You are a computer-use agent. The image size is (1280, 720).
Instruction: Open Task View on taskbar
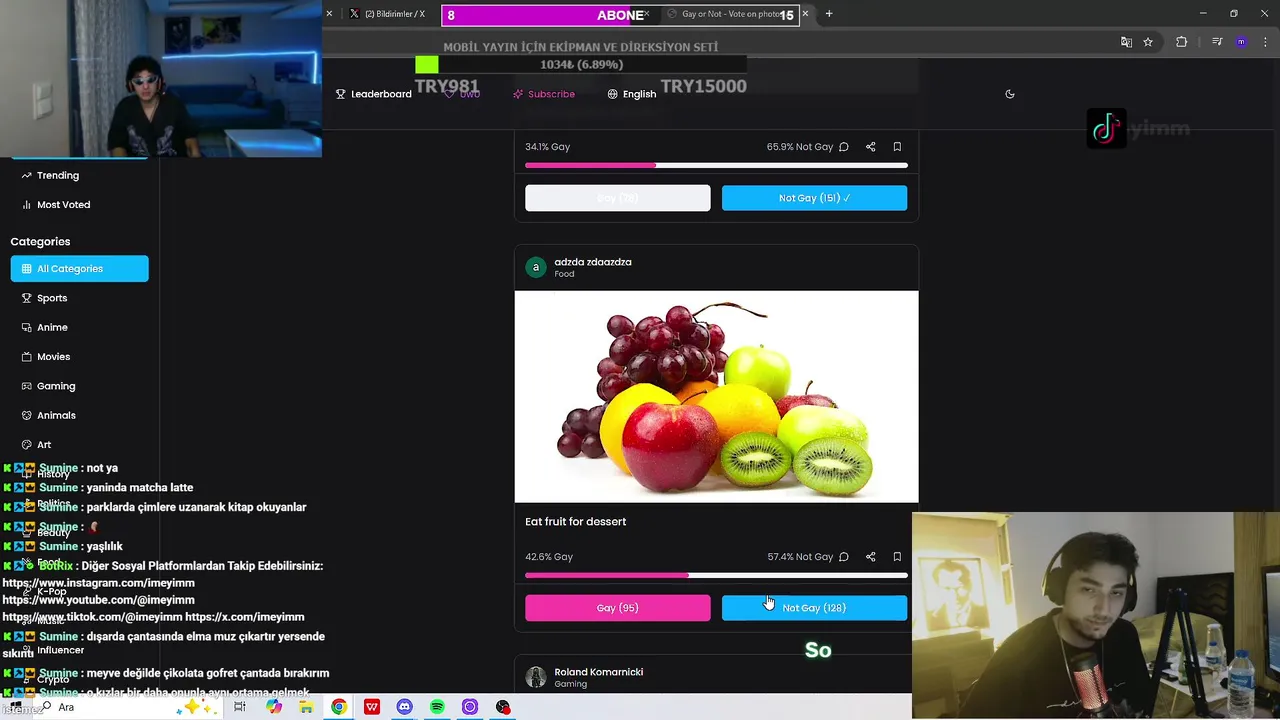[240, 707]
